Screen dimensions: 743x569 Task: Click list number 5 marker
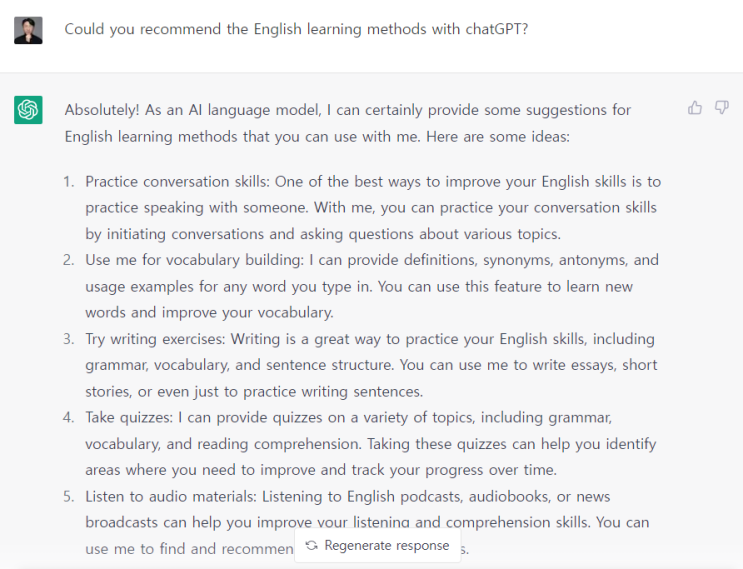pos(69,497)
